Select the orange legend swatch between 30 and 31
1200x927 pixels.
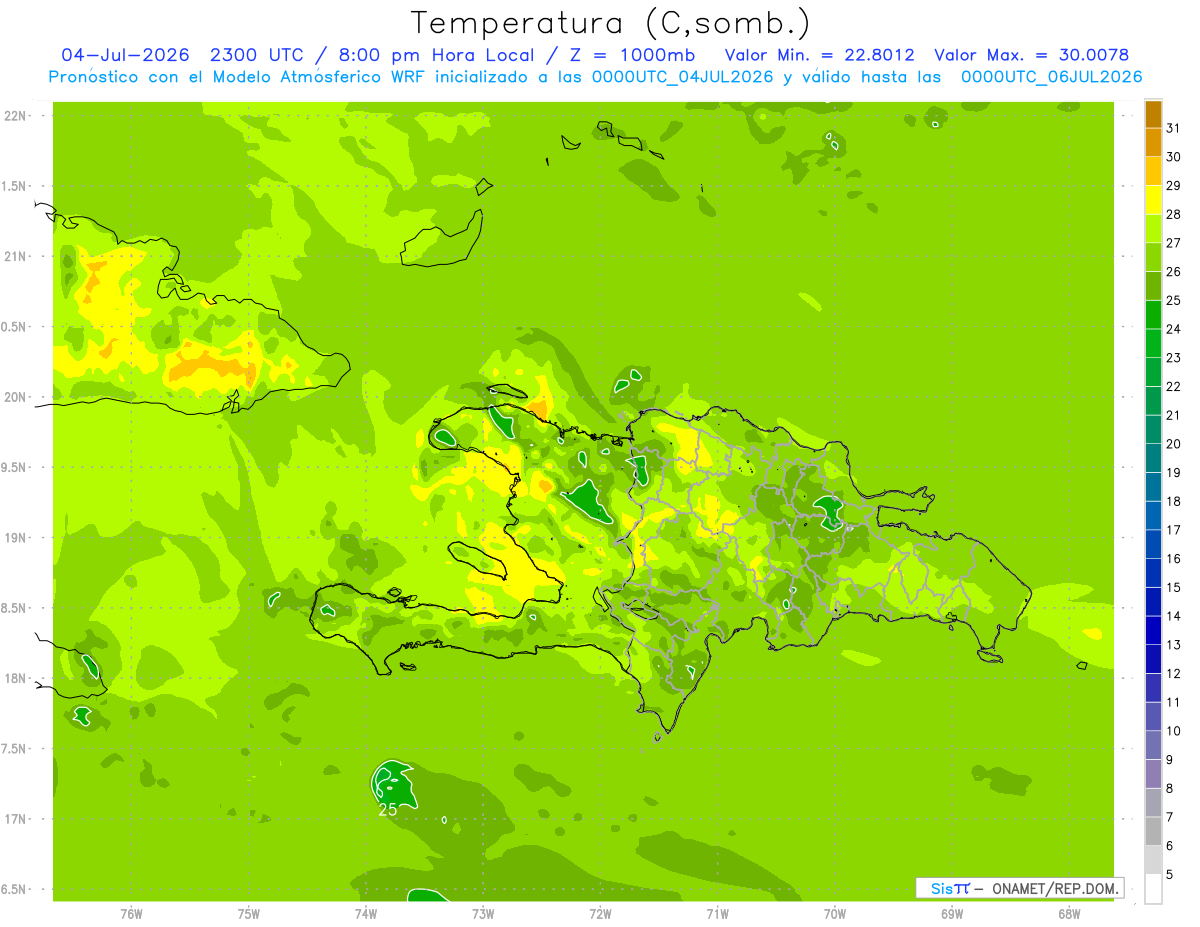pyautogui.click(x=1153, y=143)
